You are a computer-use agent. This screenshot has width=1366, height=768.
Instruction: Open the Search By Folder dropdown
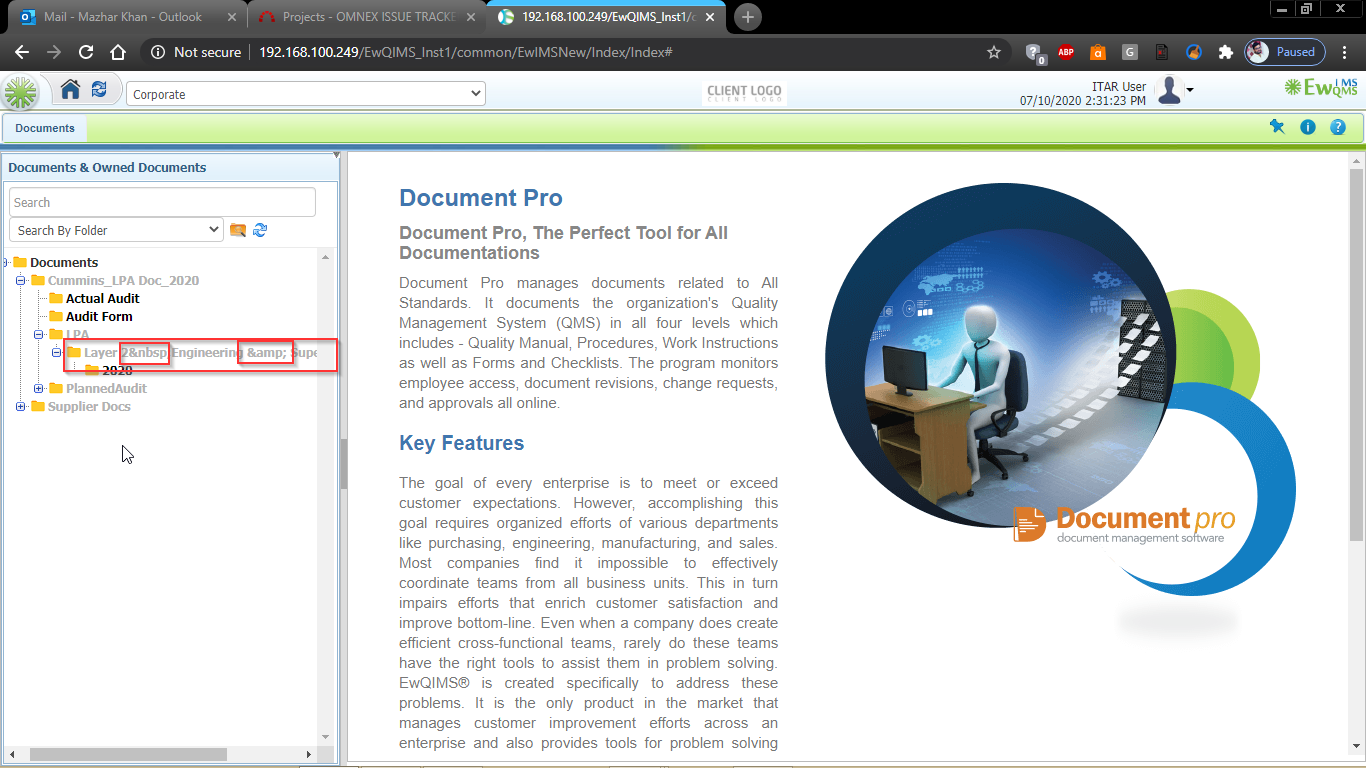point(116,230)
